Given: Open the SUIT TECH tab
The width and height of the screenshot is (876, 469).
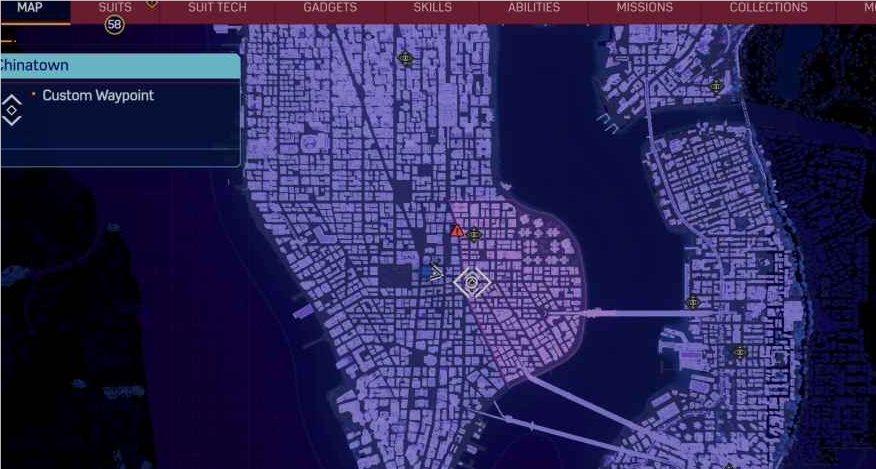Looking at the screenshot, I should [x=217, y=8].
